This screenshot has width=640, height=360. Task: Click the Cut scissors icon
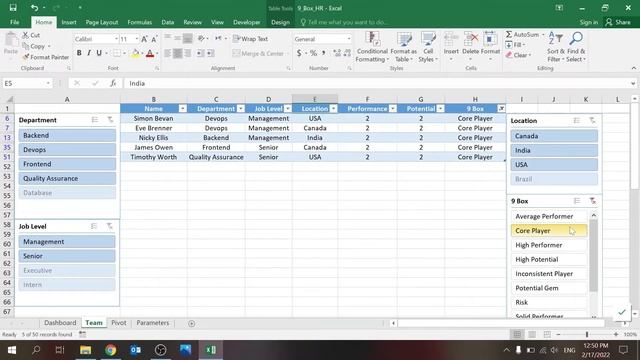coord(25,35)
